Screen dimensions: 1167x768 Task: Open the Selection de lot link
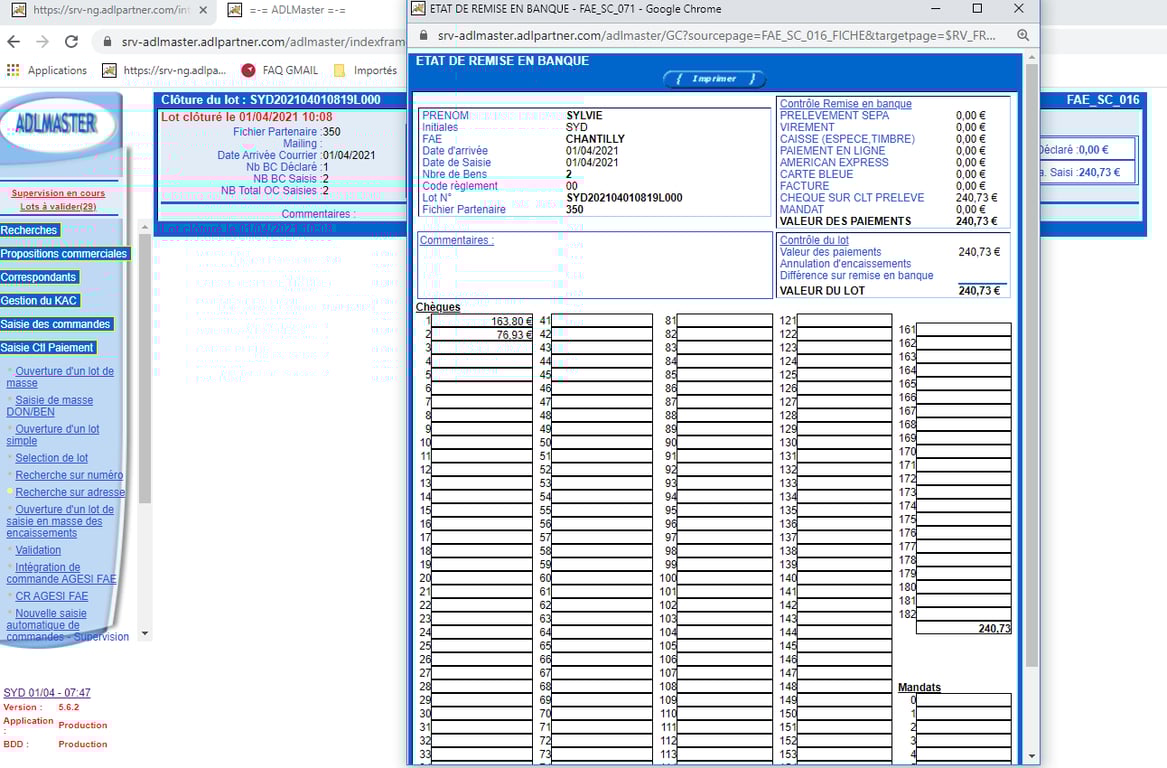click(x=51, y=458)
